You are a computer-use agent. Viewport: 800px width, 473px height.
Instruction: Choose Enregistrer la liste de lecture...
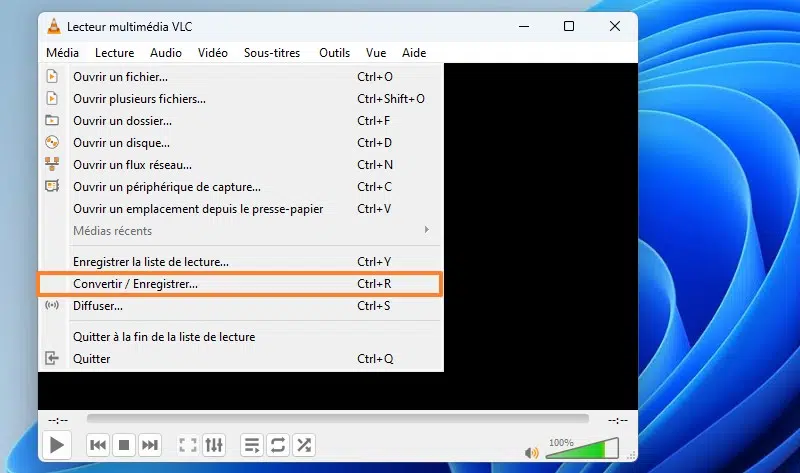pyautogui.click(x=240, y=262)
